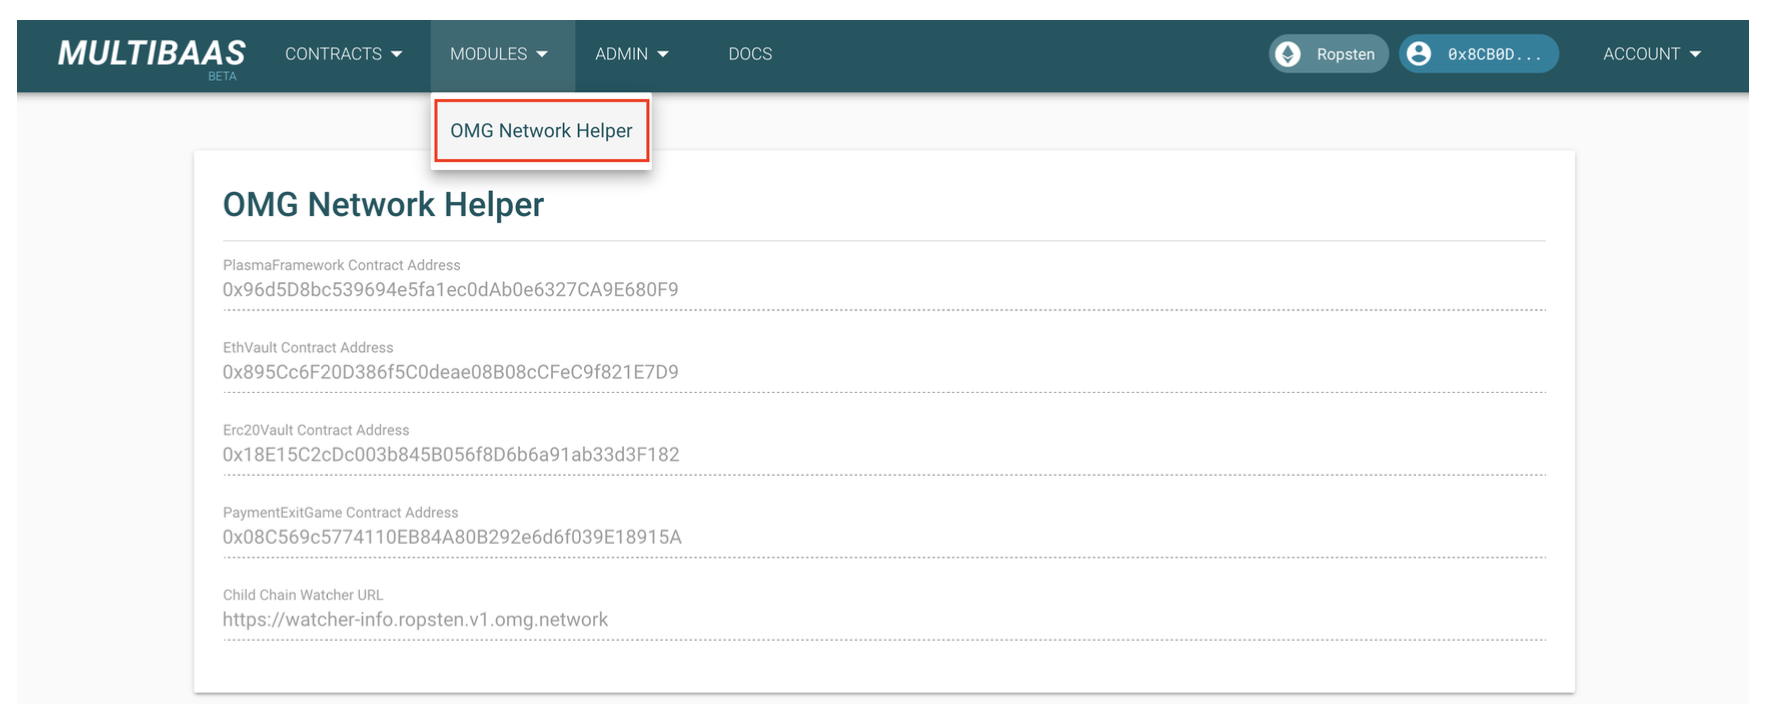Viewport: 1768px width, 728px height.
Task: Click the Erc20Vault Contract Address field
Action: (x=884, y=455)
